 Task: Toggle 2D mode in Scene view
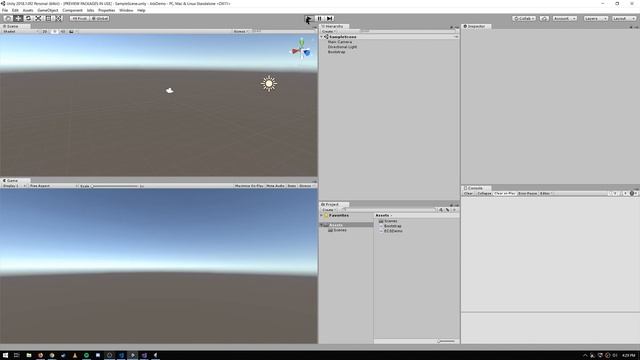pyautogui.click(x=45, y=31)
